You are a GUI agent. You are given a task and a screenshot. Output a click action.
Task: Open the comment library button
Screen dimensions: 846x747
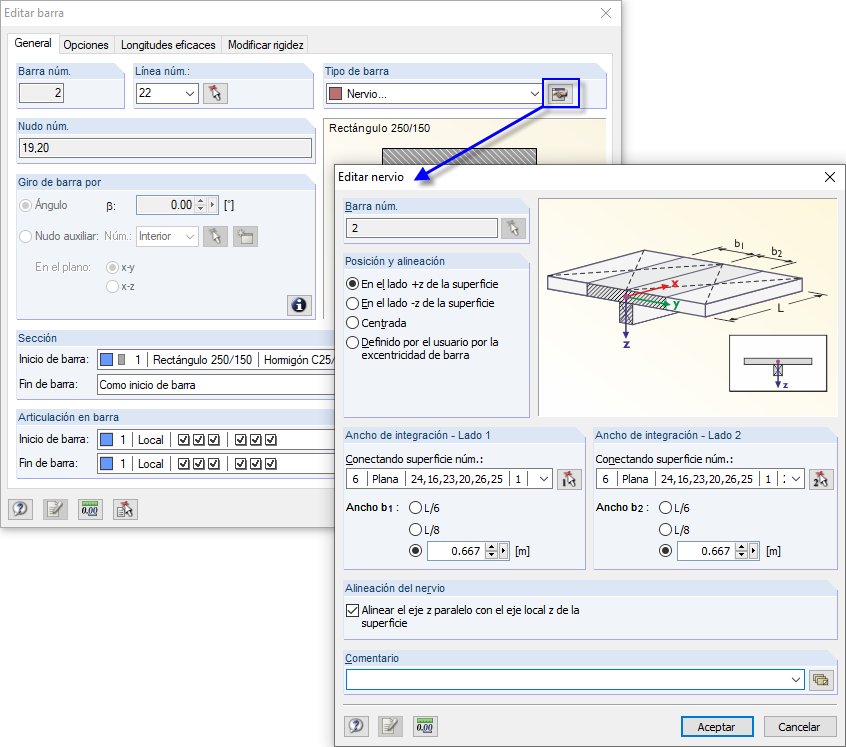pyautogui.click(x=821, y=680)
